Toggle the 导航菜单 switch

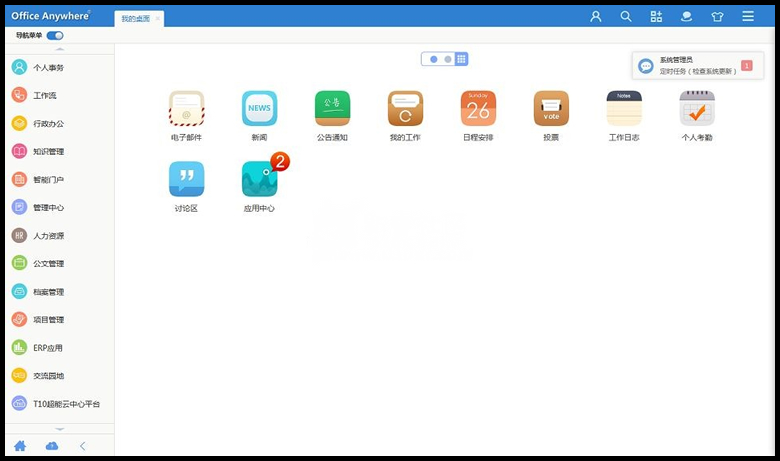(55, 35)
